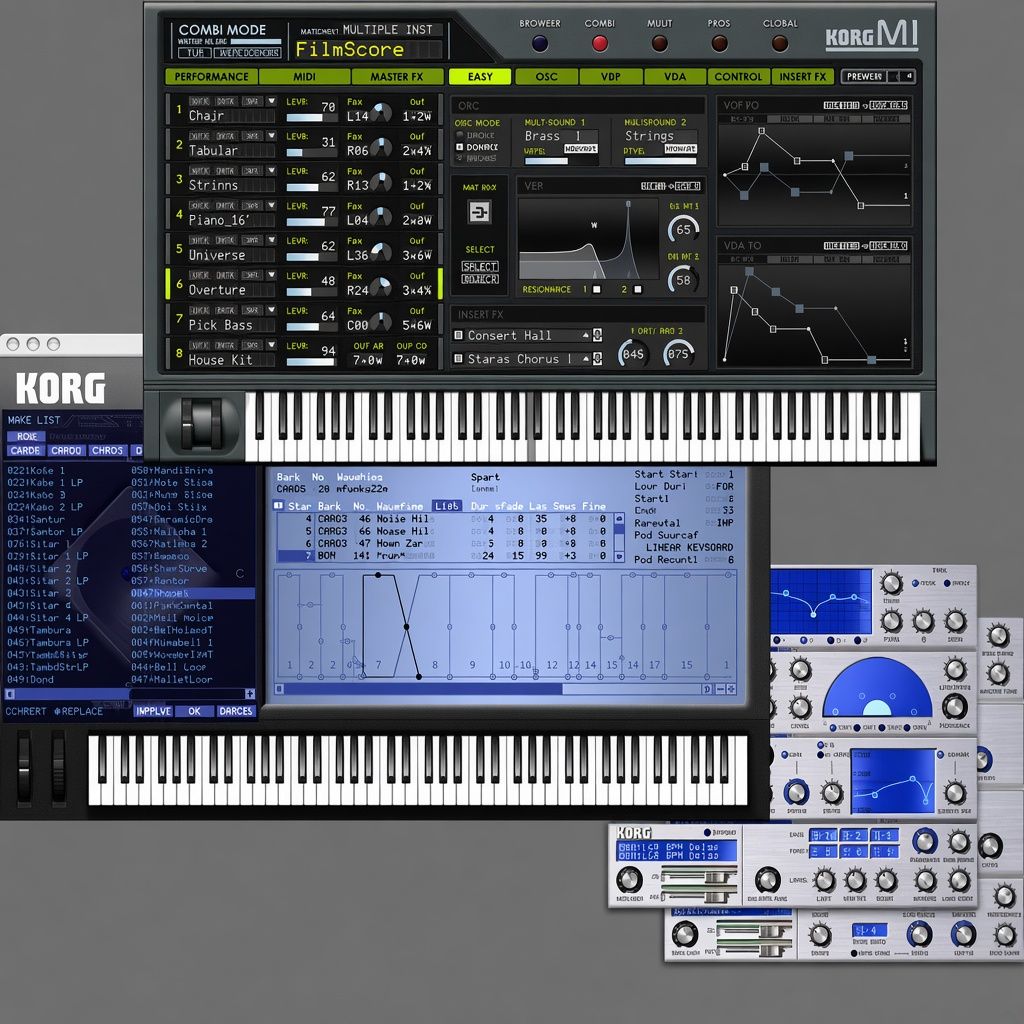Click the MAT ROX routing icon

pyautogui.click(x=480, y=212)
